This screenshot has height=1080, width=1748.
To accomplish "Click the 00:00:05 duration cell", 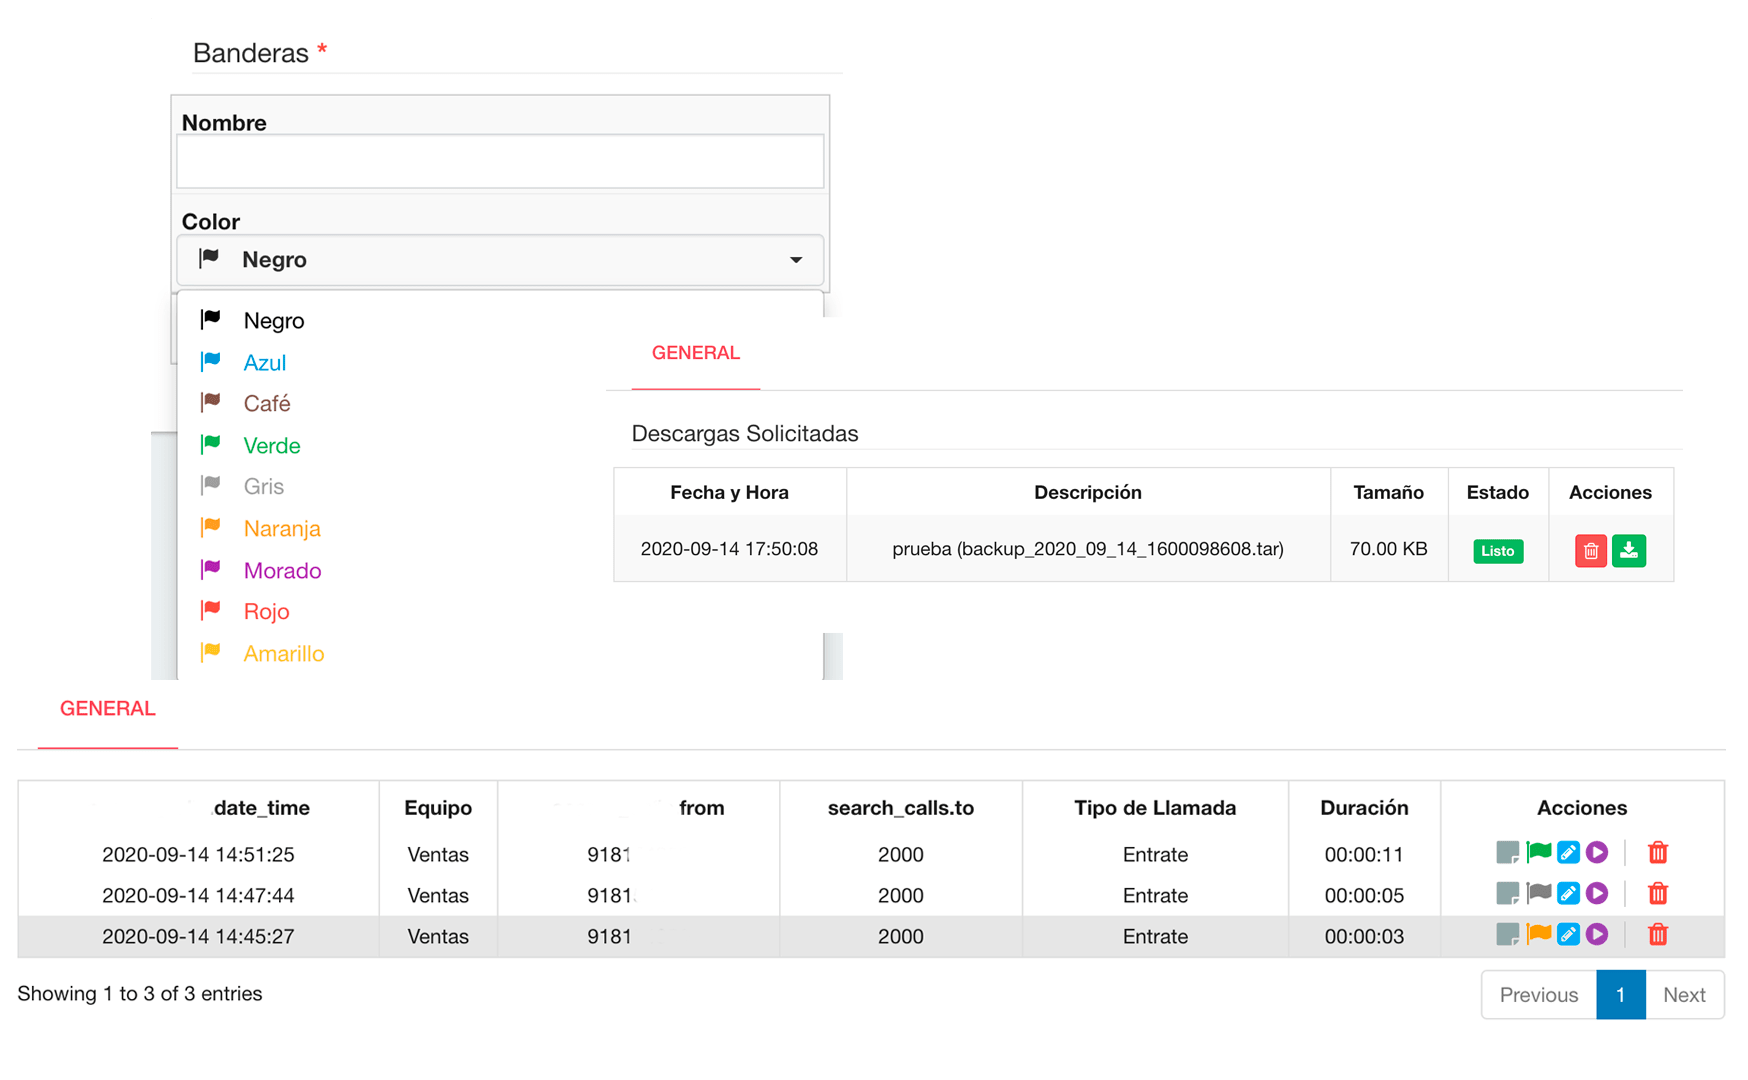I will pyautogui.click(x=1364, y=896).
